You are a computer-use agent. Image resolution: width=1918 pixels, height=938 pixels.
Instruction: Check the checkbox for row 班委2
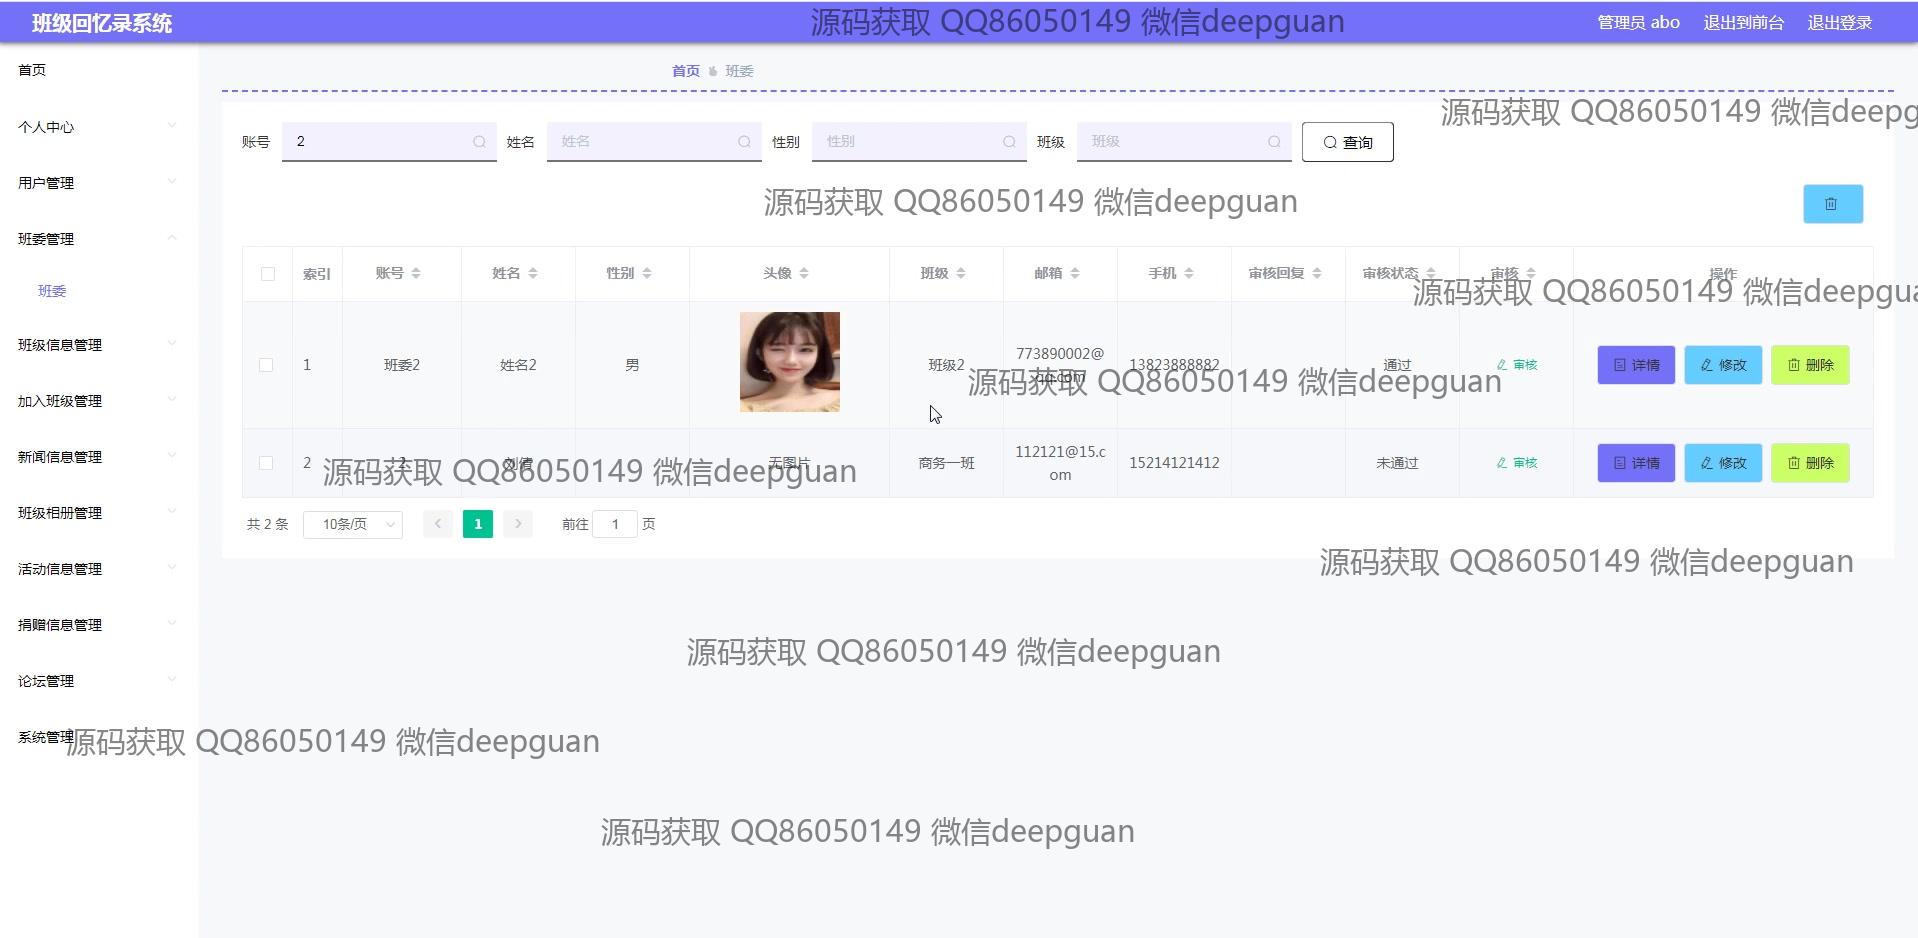tap(266, 365)
